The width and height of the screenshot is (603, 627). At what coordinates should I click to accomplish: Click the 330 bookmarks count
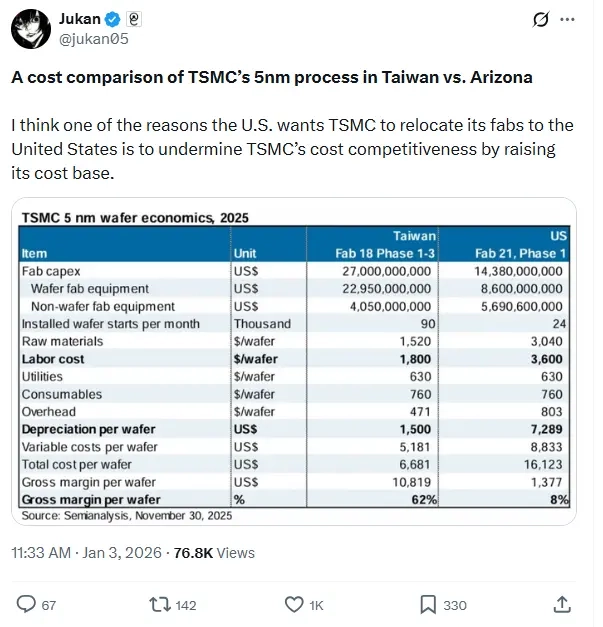point(455,605)
